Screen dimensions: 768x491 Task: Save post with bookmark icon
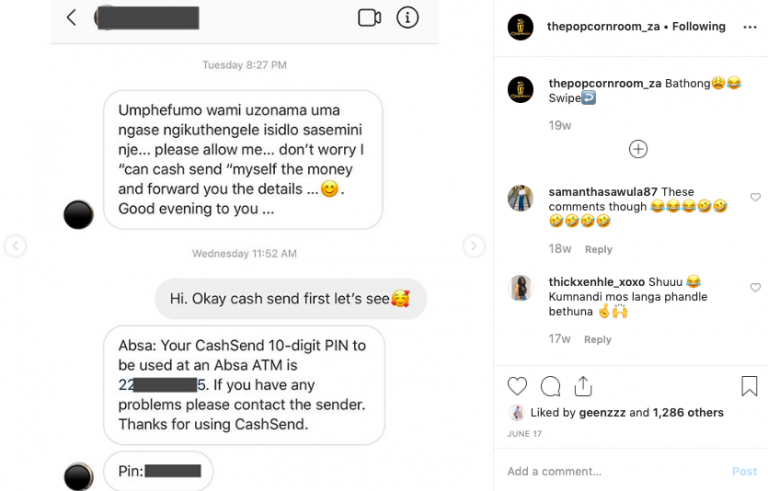click(749, 386)
